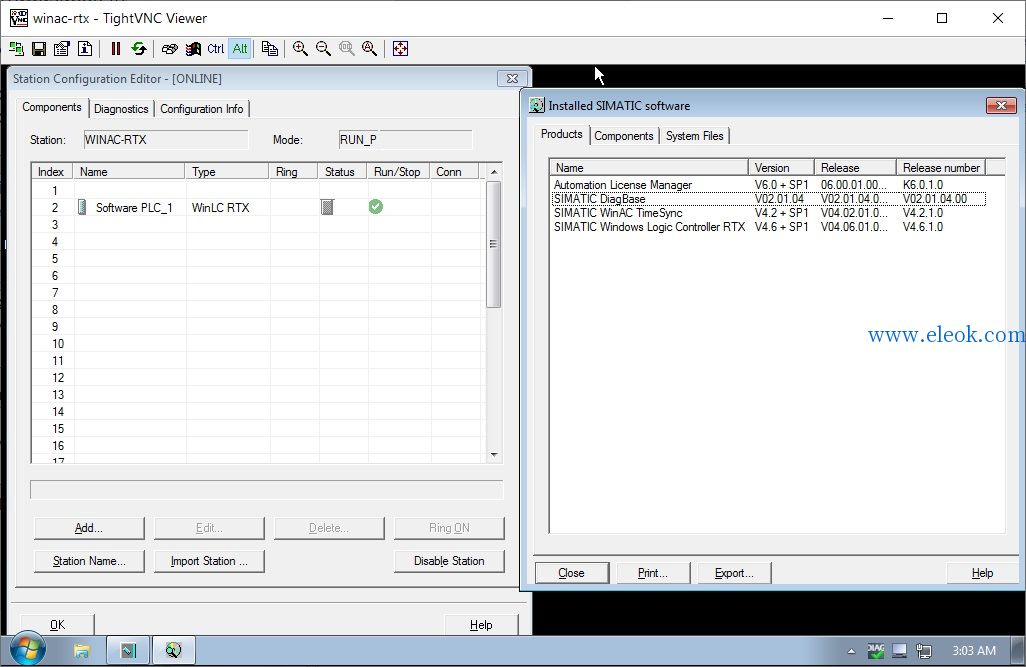This screenshot has height=667, width=1026.
Task: Open the Connection options icon
Action: 62,48
